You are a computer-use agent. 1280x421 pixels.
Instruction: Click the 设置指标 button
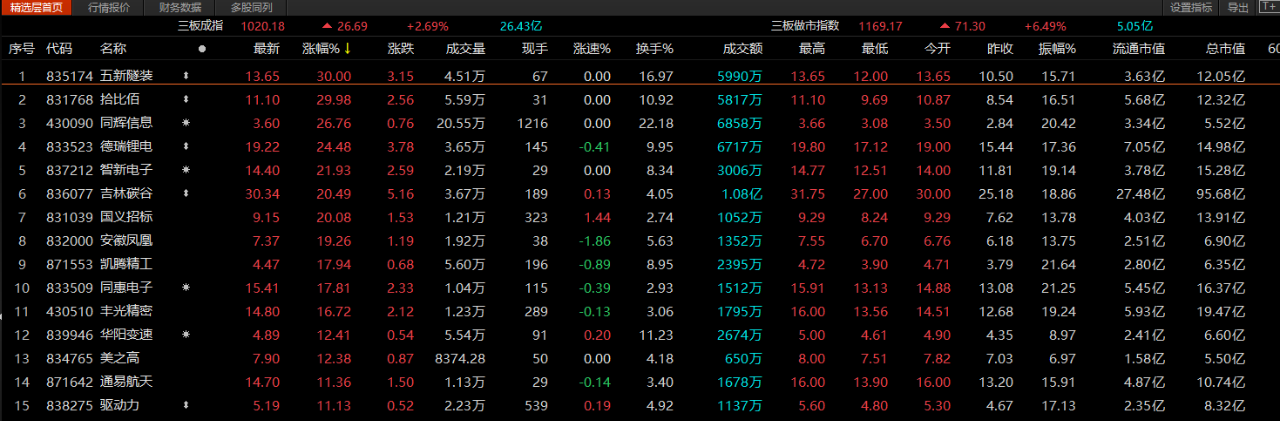coord(1191,7)
